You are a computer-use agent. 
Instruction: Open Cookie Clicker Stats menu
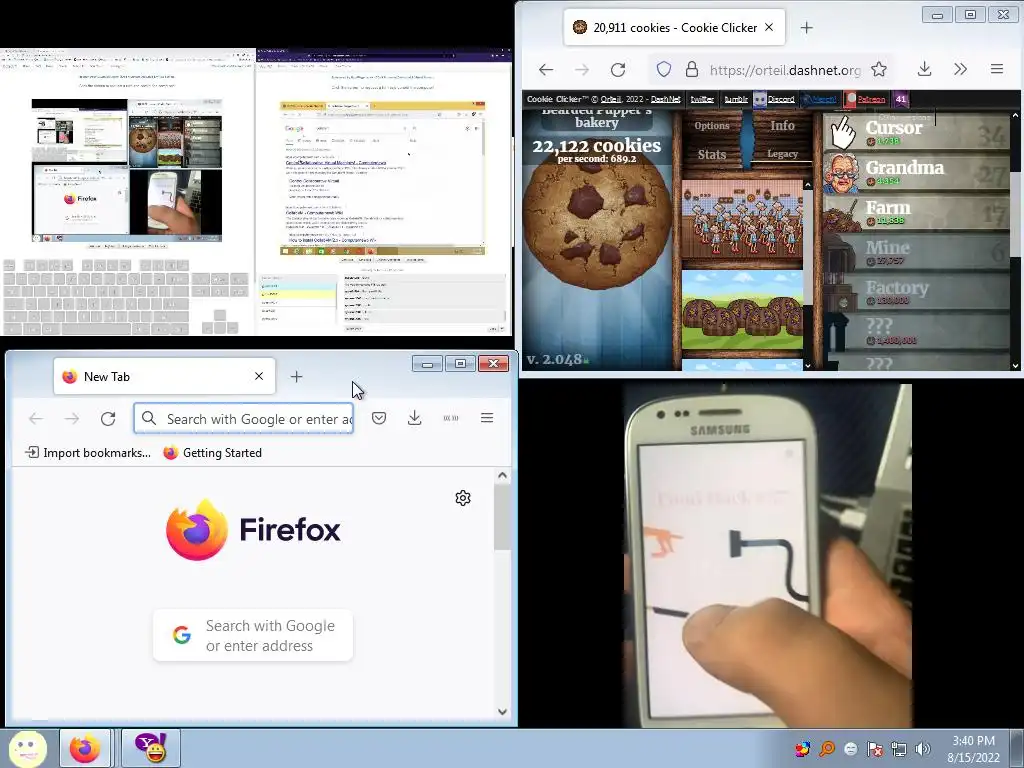[712, 155]
